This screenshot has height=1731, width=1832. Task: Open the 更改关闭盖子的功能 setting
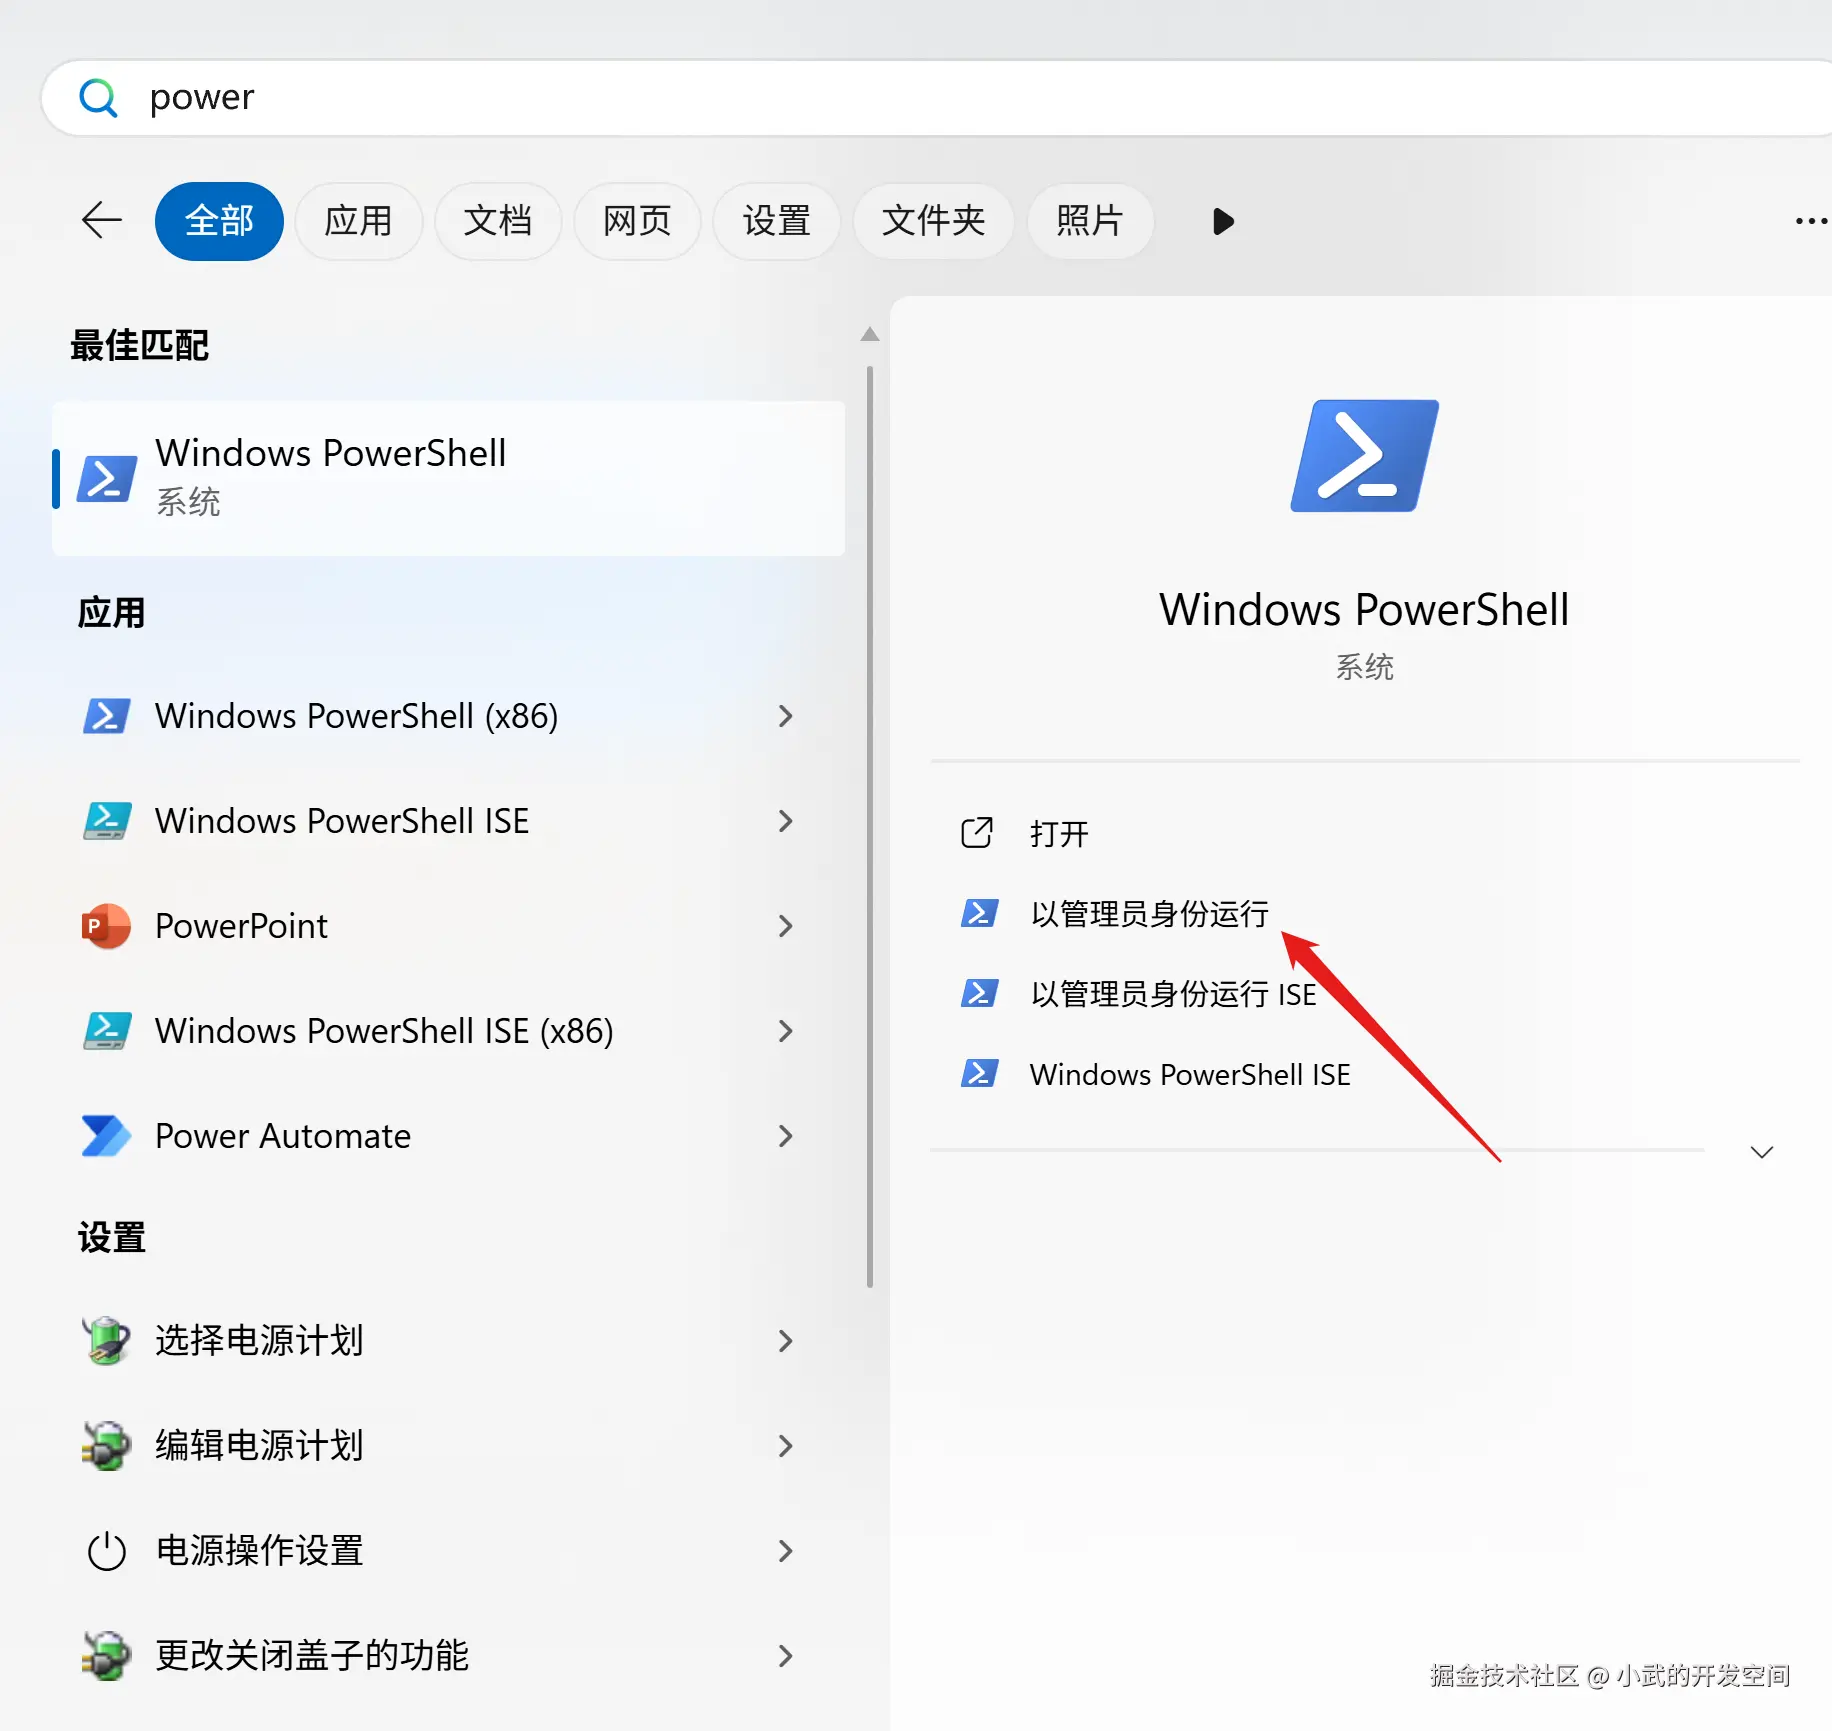pos(448,1656)
